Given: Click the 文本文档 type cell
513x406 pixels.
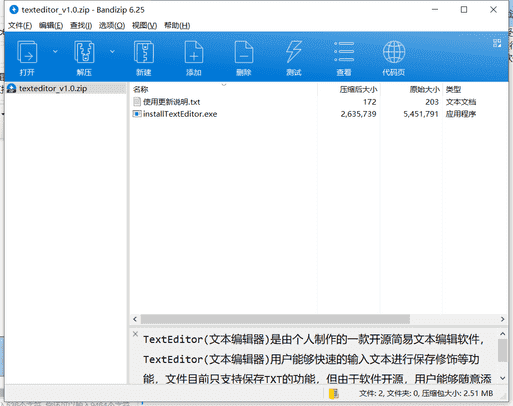Looking at the screenshot, I should click(x=461, y=102).
